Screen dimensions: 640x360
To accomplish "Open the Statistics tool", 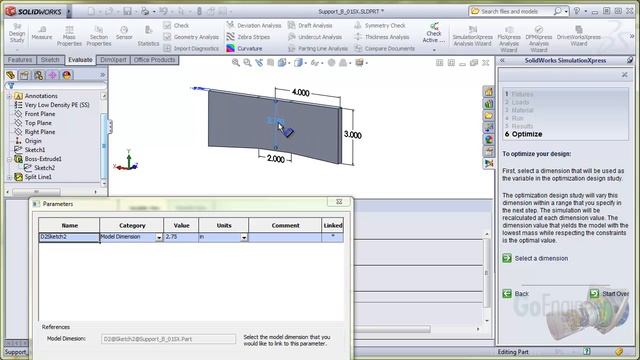I will click(148, 36).
